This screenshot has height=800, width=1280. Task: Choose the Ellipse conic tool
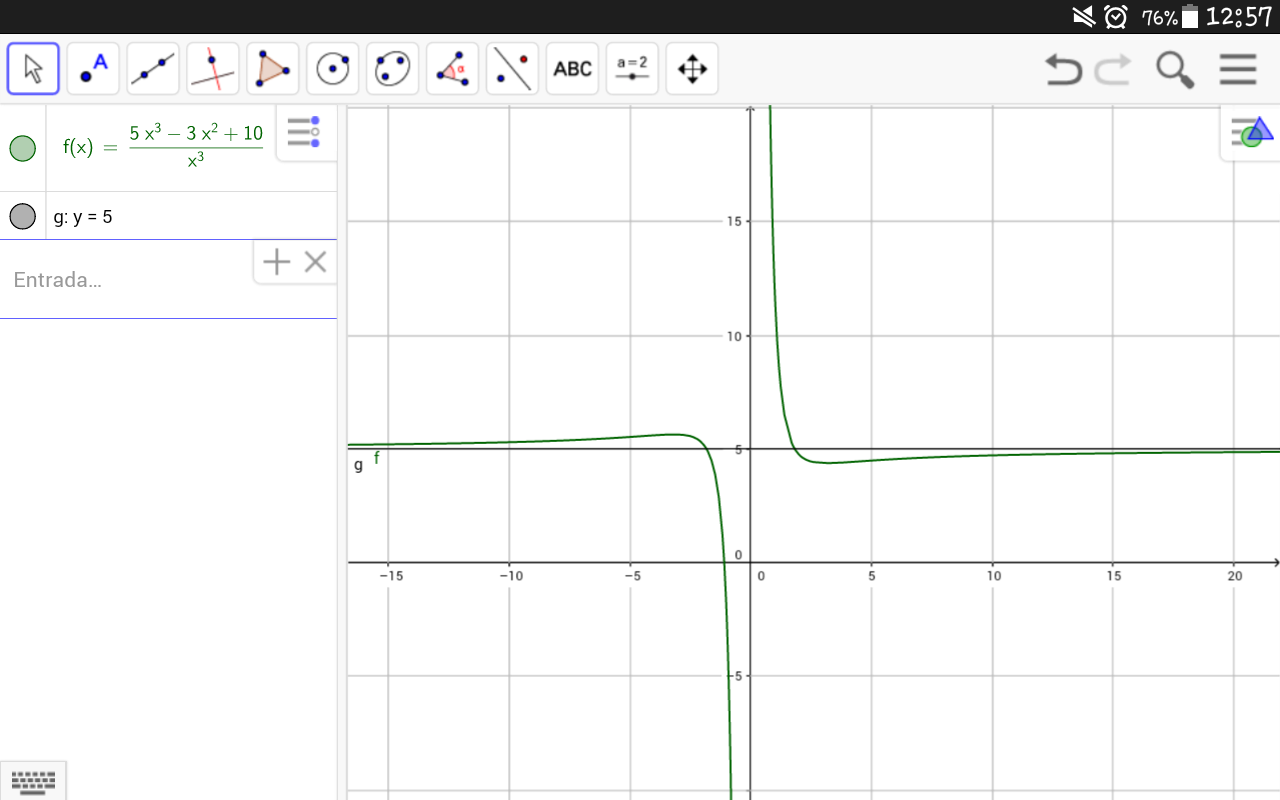[x=392, y=69]
